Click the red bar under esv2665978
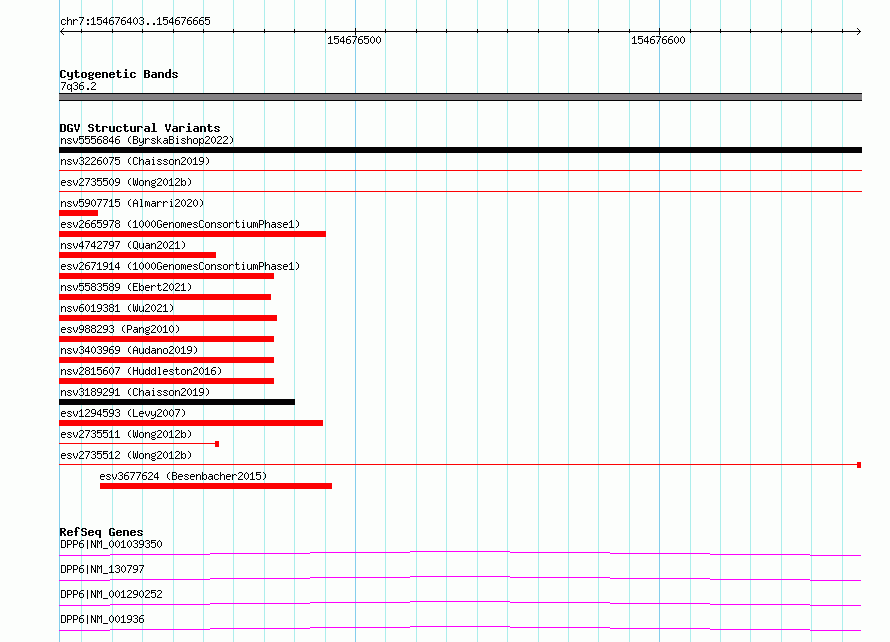The image size is (890, 642). (192, 234)
